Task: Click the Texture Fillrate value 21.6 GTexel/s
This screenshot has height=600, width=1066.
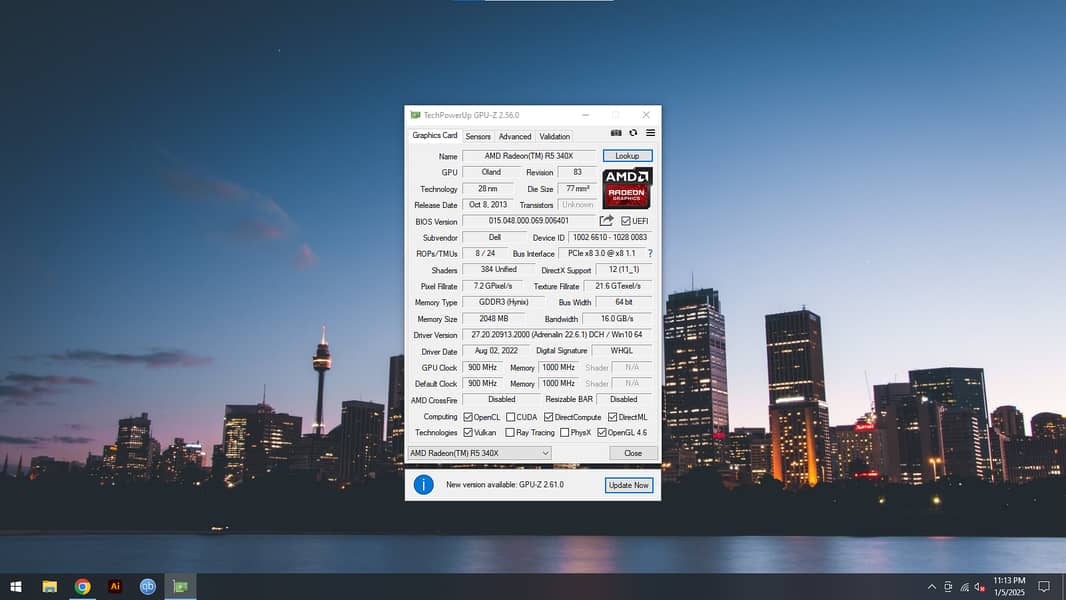Action: [617, 286]
